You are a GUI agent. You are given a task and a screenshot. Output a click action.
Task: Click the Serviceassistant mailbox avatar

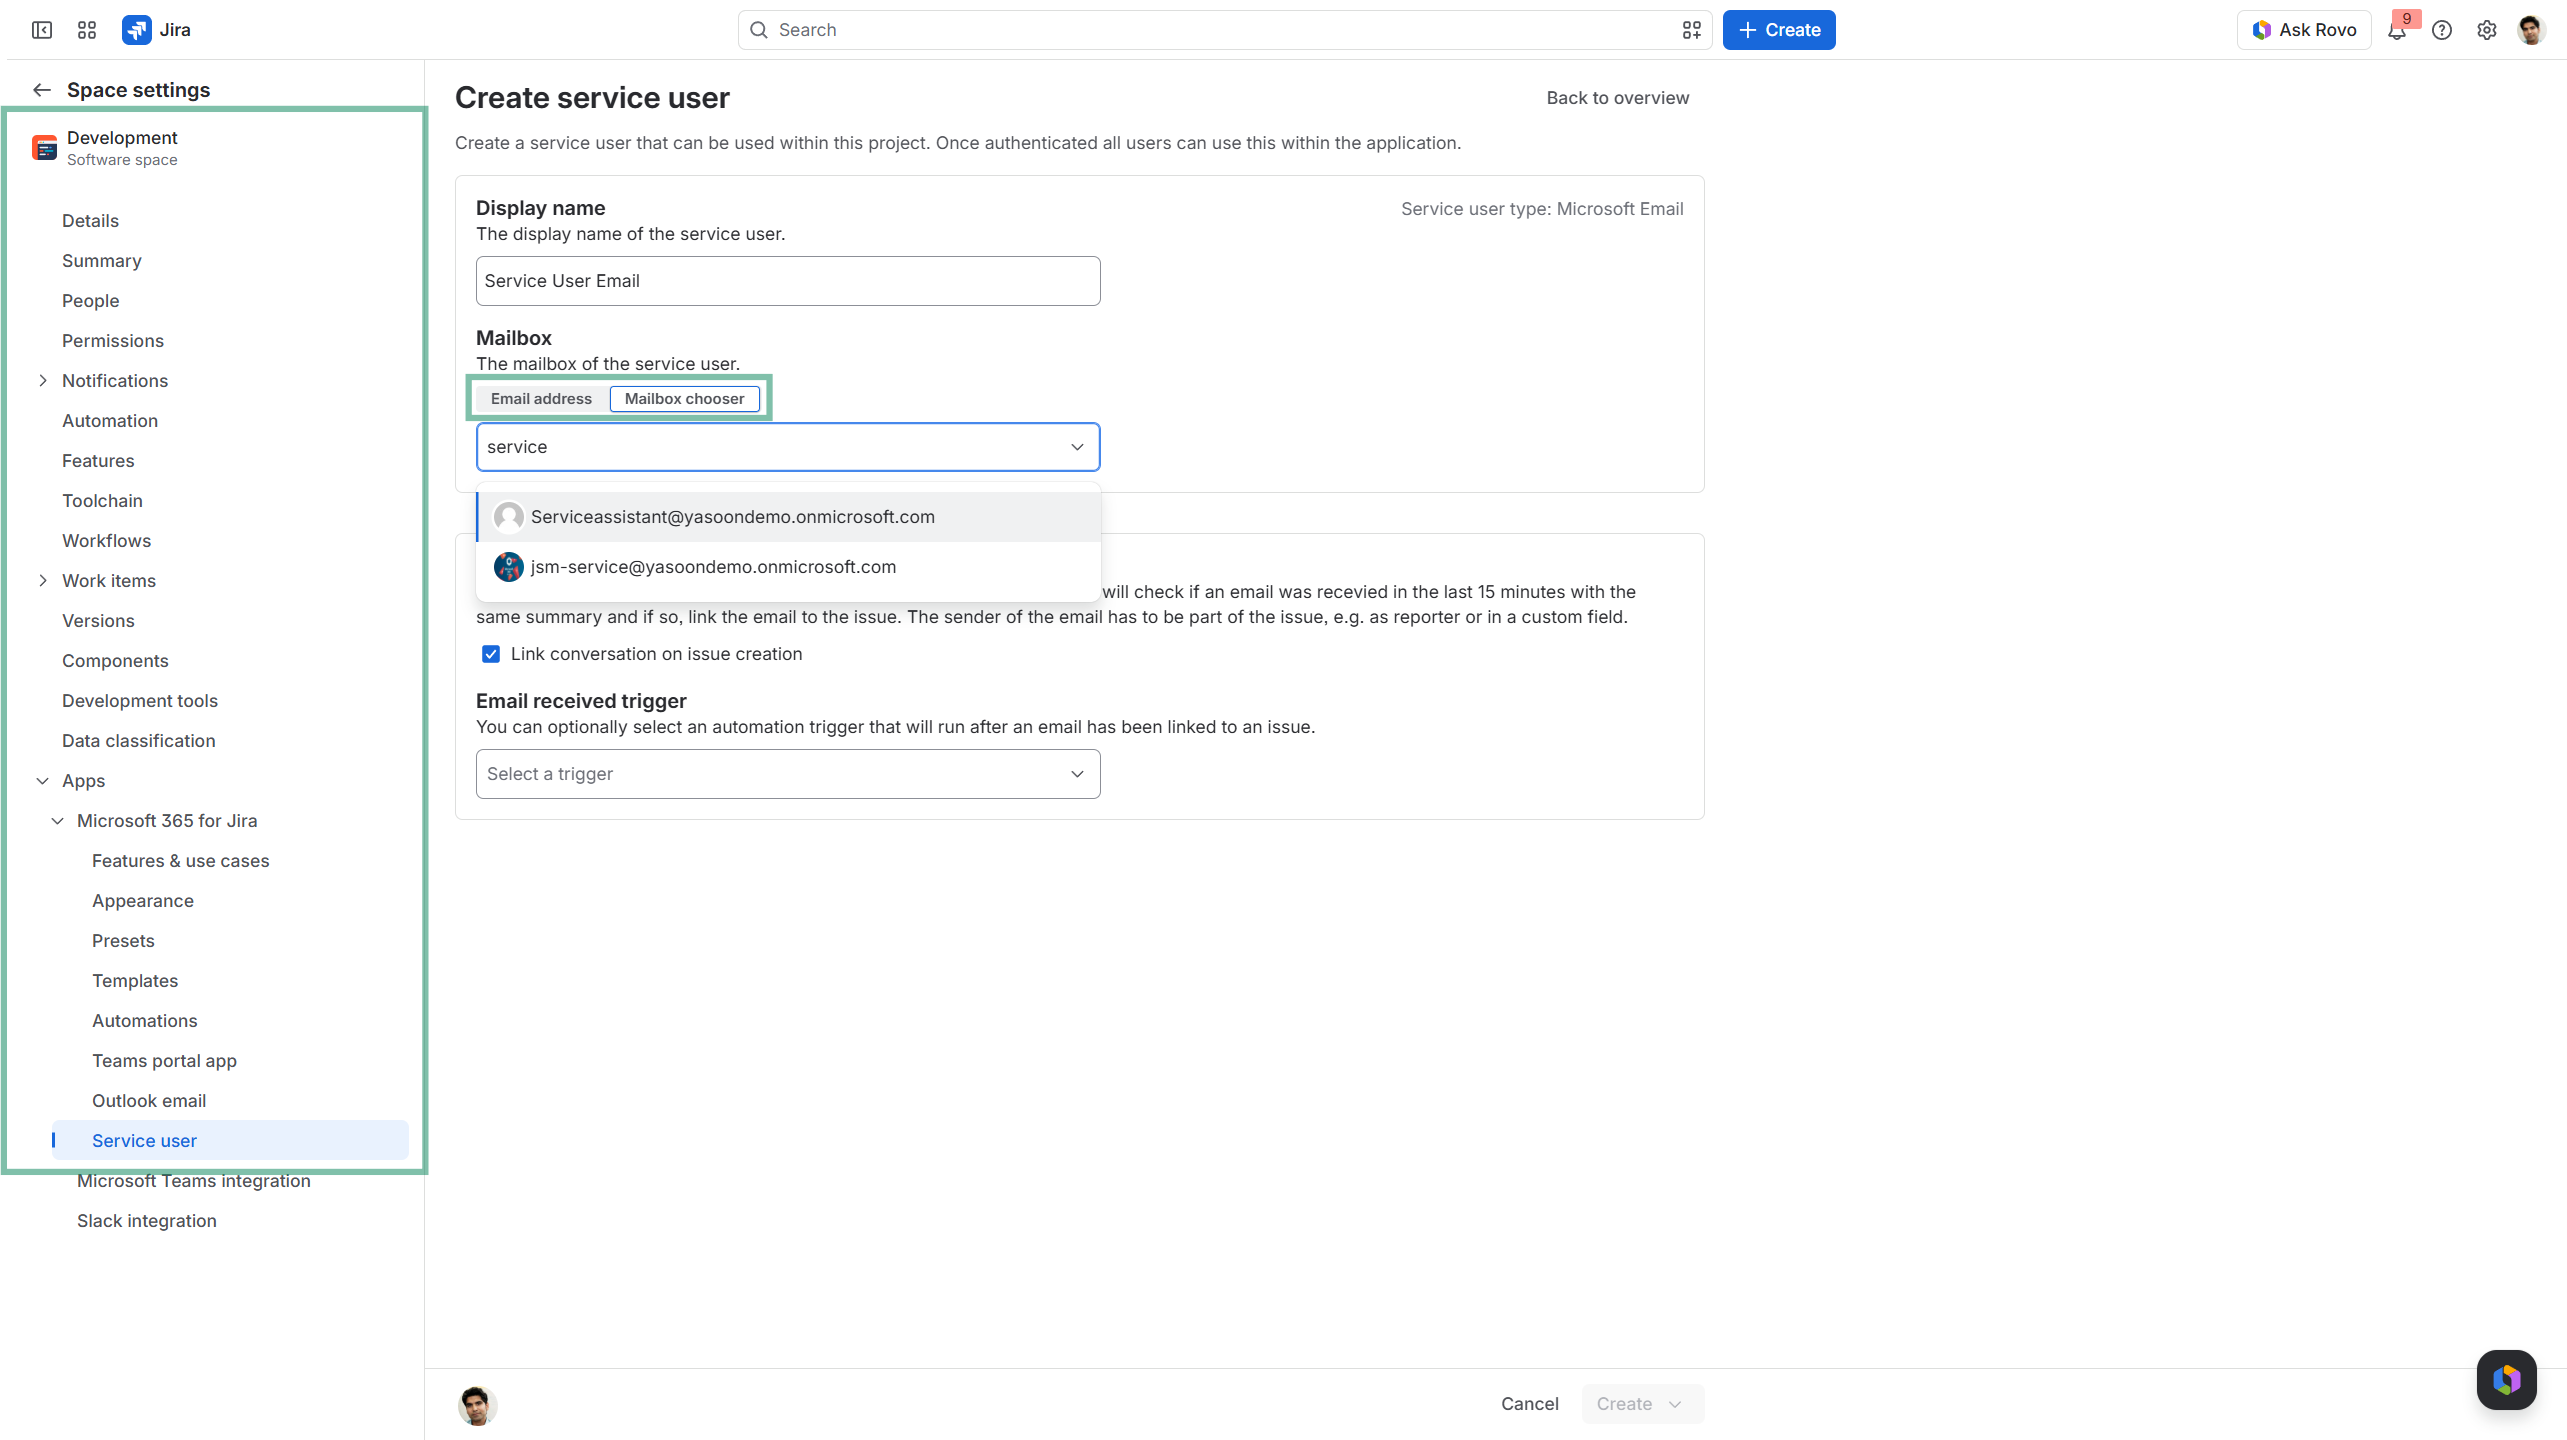pyautogui.click(x=509, y=517)
